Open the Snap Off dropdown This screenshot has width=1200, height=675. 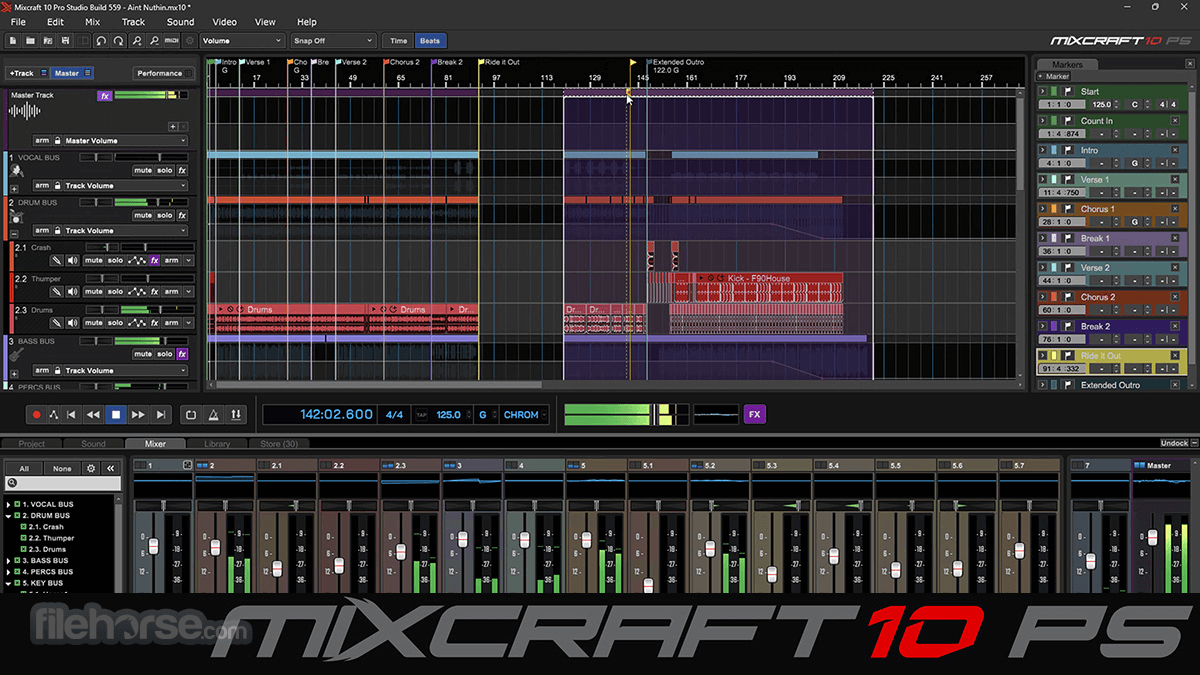[333, 41]
